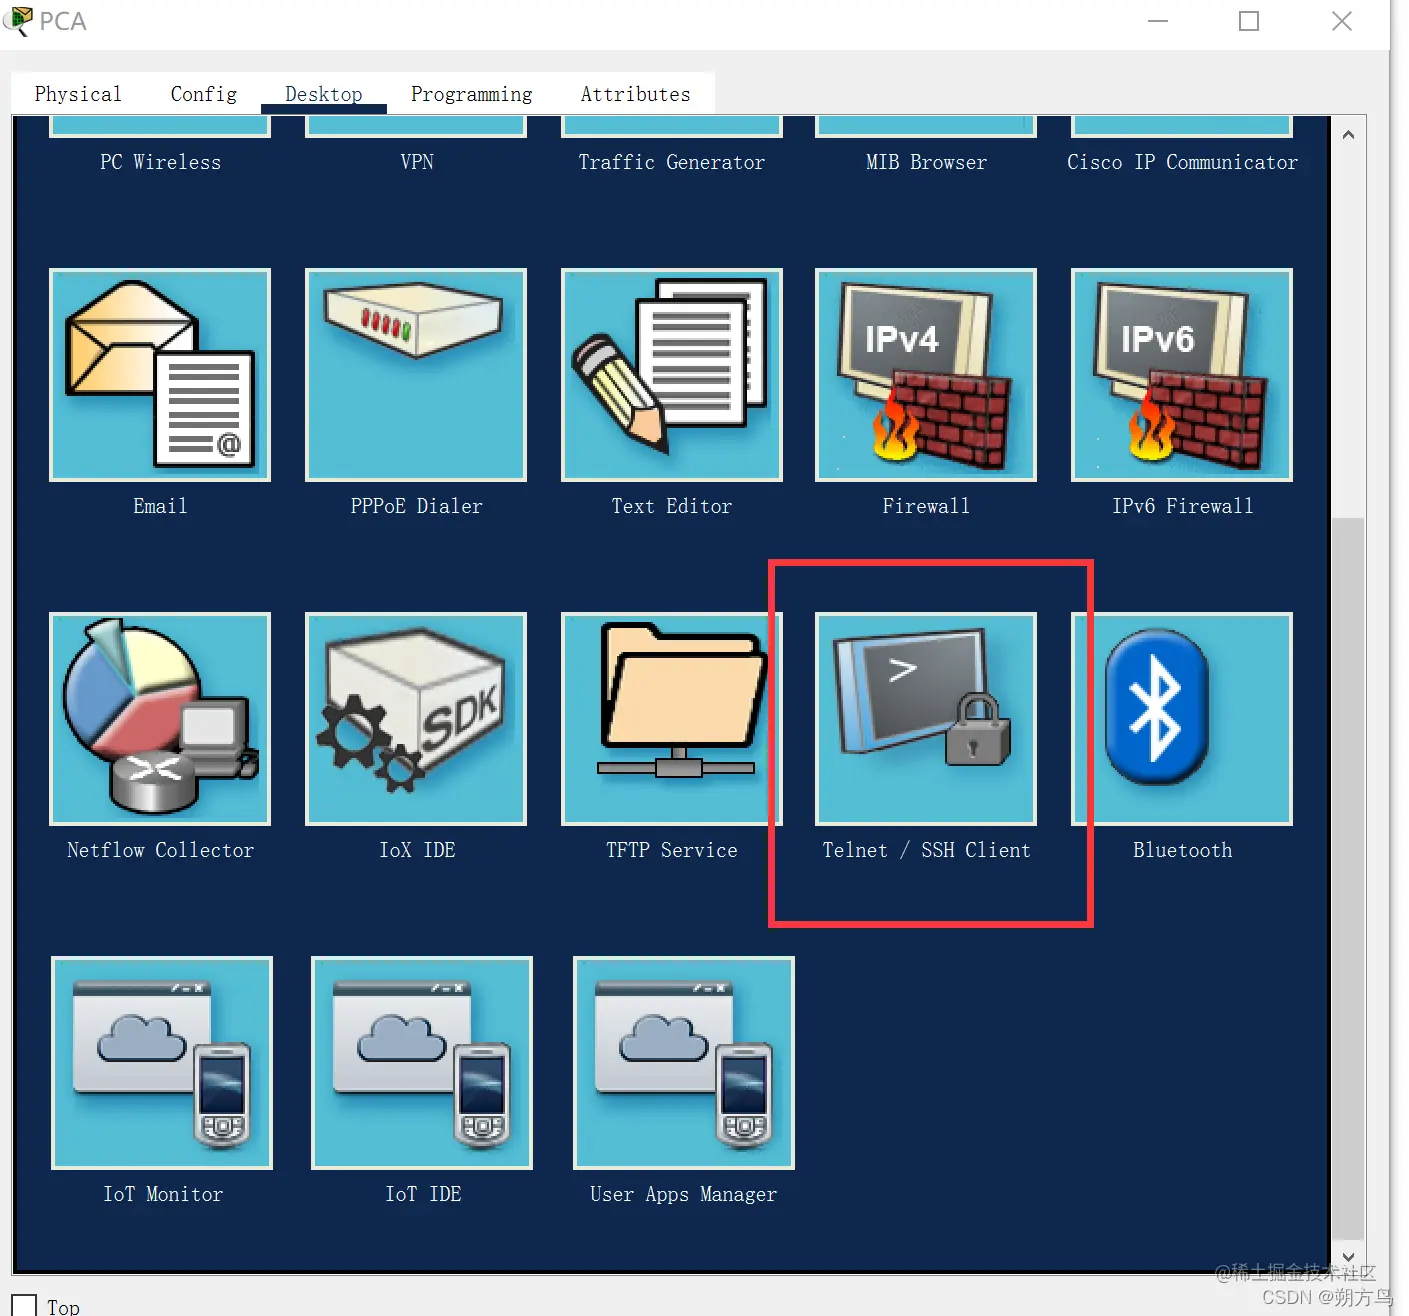Open the Attributes tab
Image resolution: width=1409 pixels, height=1316 pixels.
[x=636, y=94]
